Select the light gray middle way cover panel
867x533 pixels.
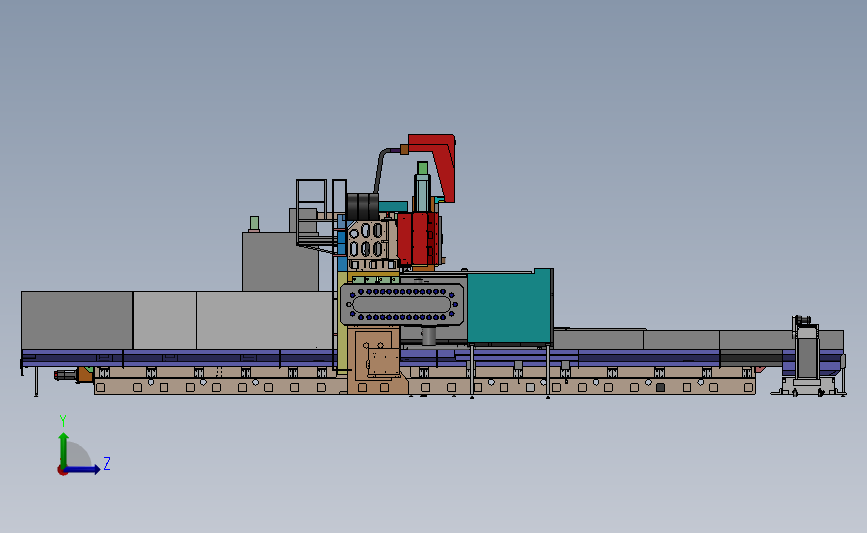165,320
